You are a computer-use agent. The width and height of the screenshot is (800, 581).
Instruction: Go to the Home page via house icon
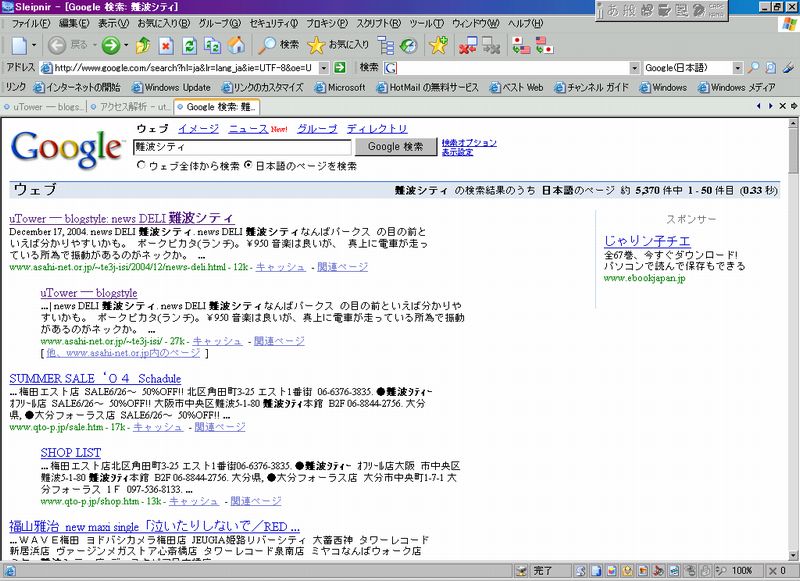click(x=236, y=46)
